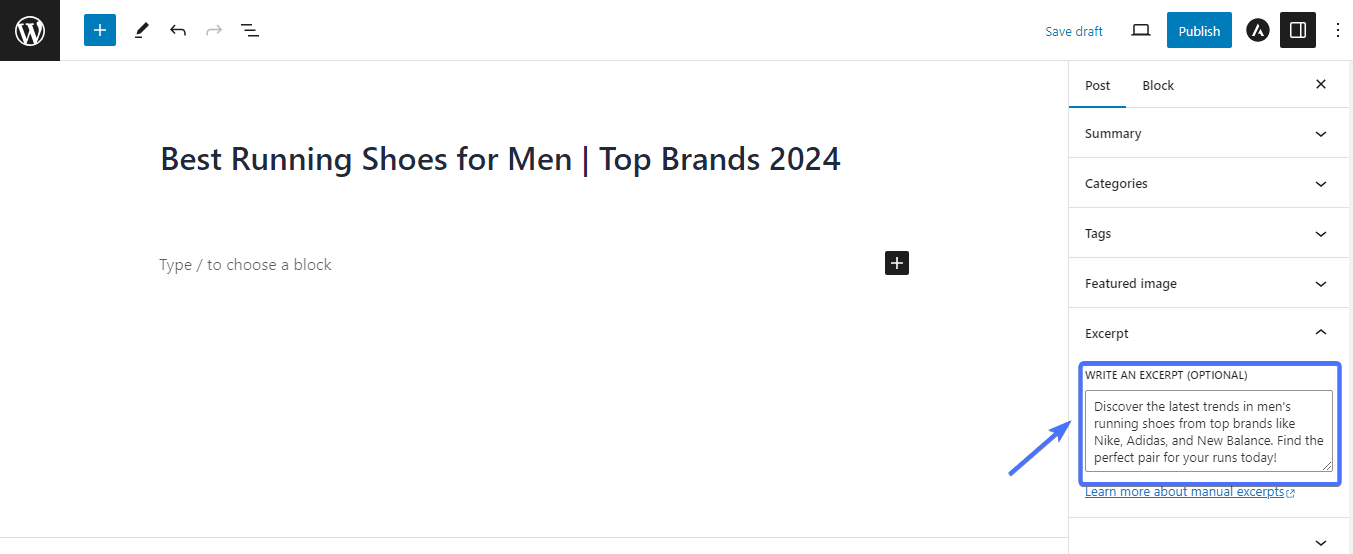Select the pencil Tools icon

coord(141,30)
